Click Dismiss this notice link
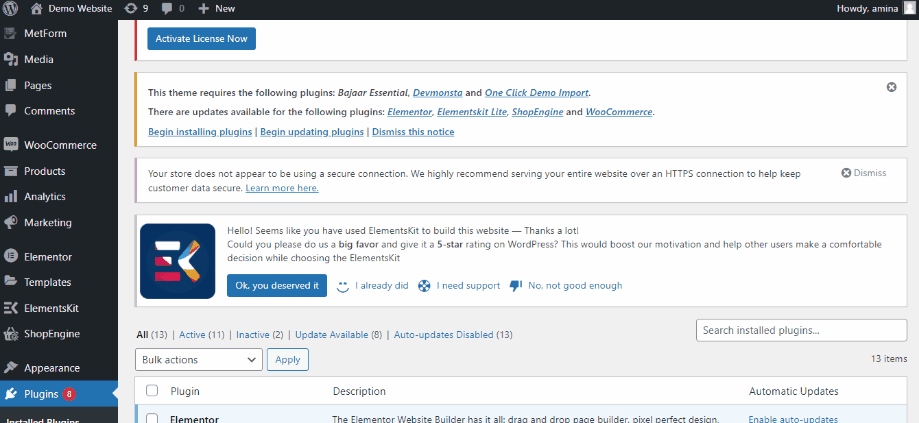 point(413,132)
